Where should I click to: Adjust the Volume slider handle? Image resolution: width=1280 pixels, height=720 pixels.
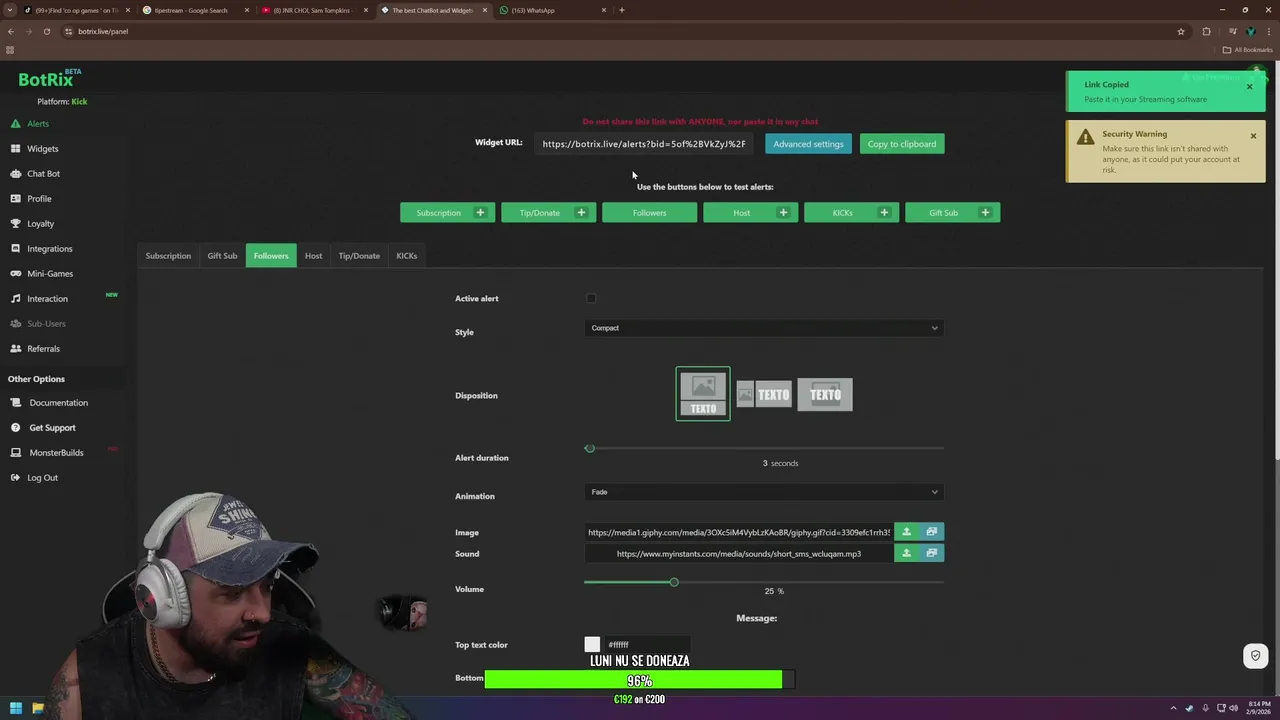coord(674,582)
